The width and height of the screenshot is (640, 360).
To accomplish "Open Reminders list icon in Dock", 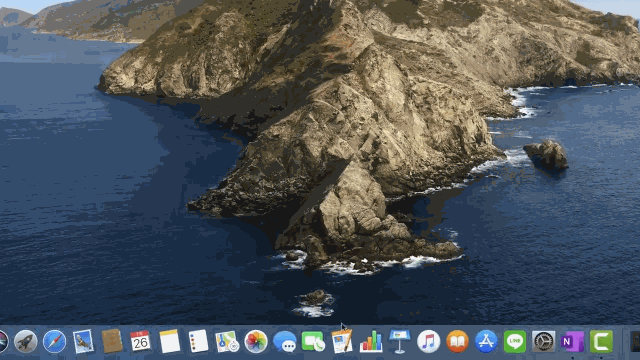I will (x=198, y=341).
